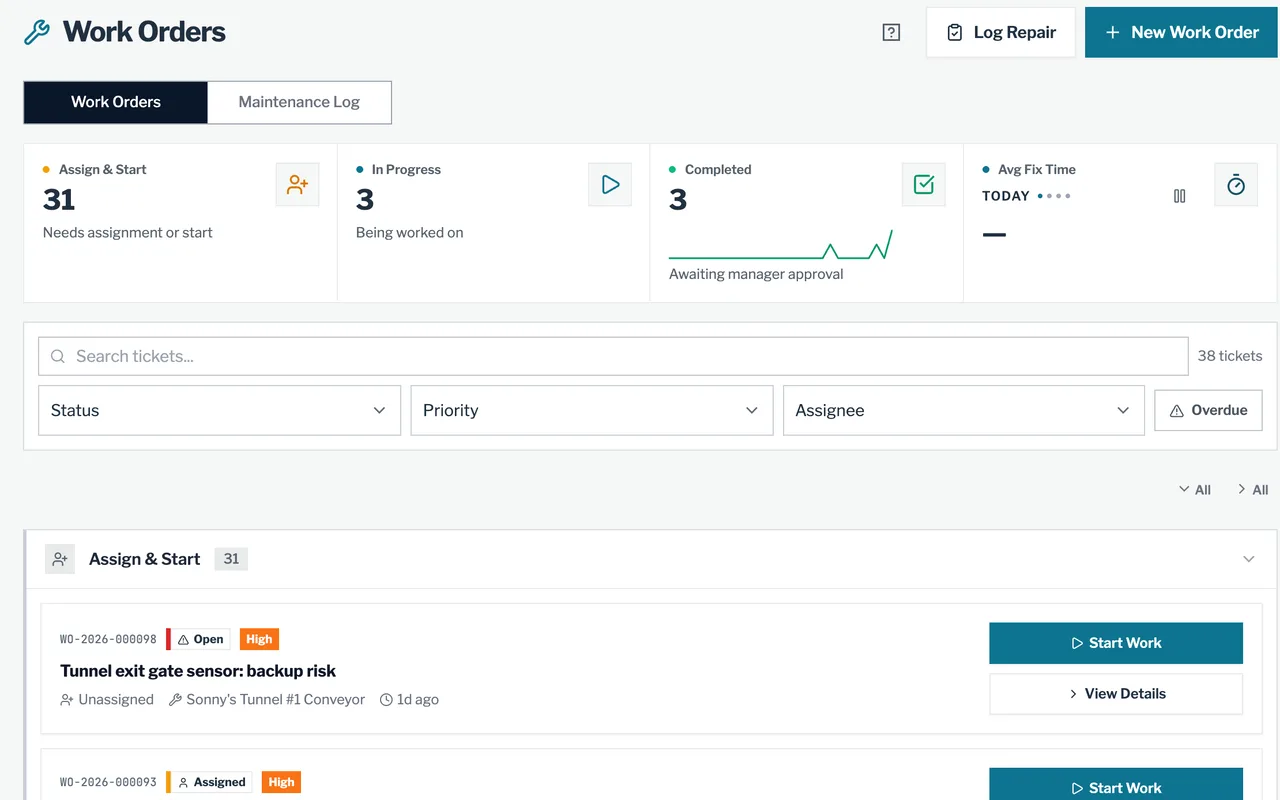1280x800 pixels.
Task: Click the Completed sparkline chart
Action: [781, 245]
